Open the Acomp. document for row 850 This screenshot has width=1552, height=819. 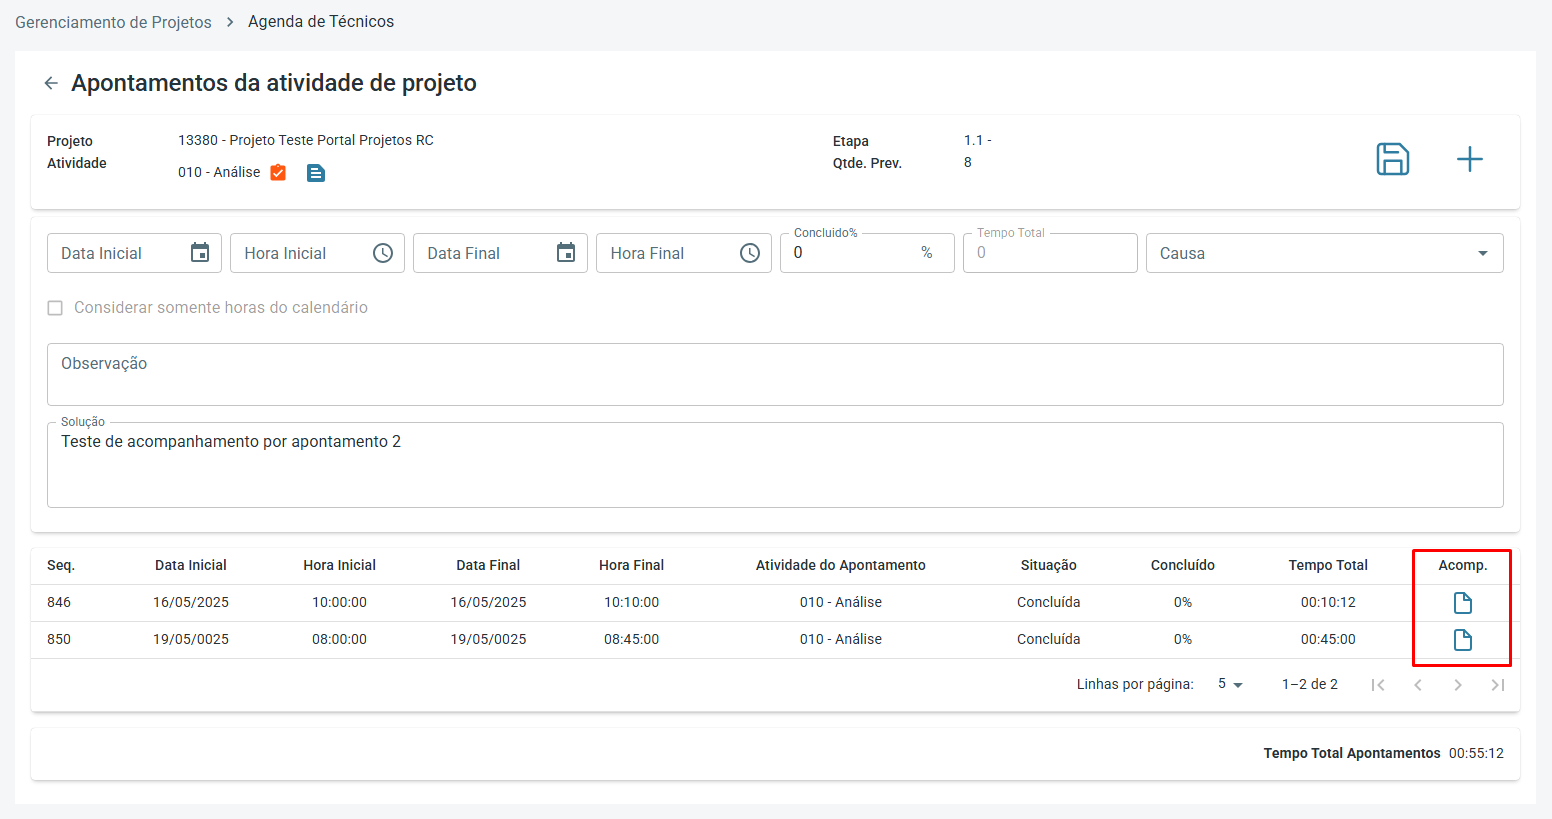click(x=1462, y=640)
